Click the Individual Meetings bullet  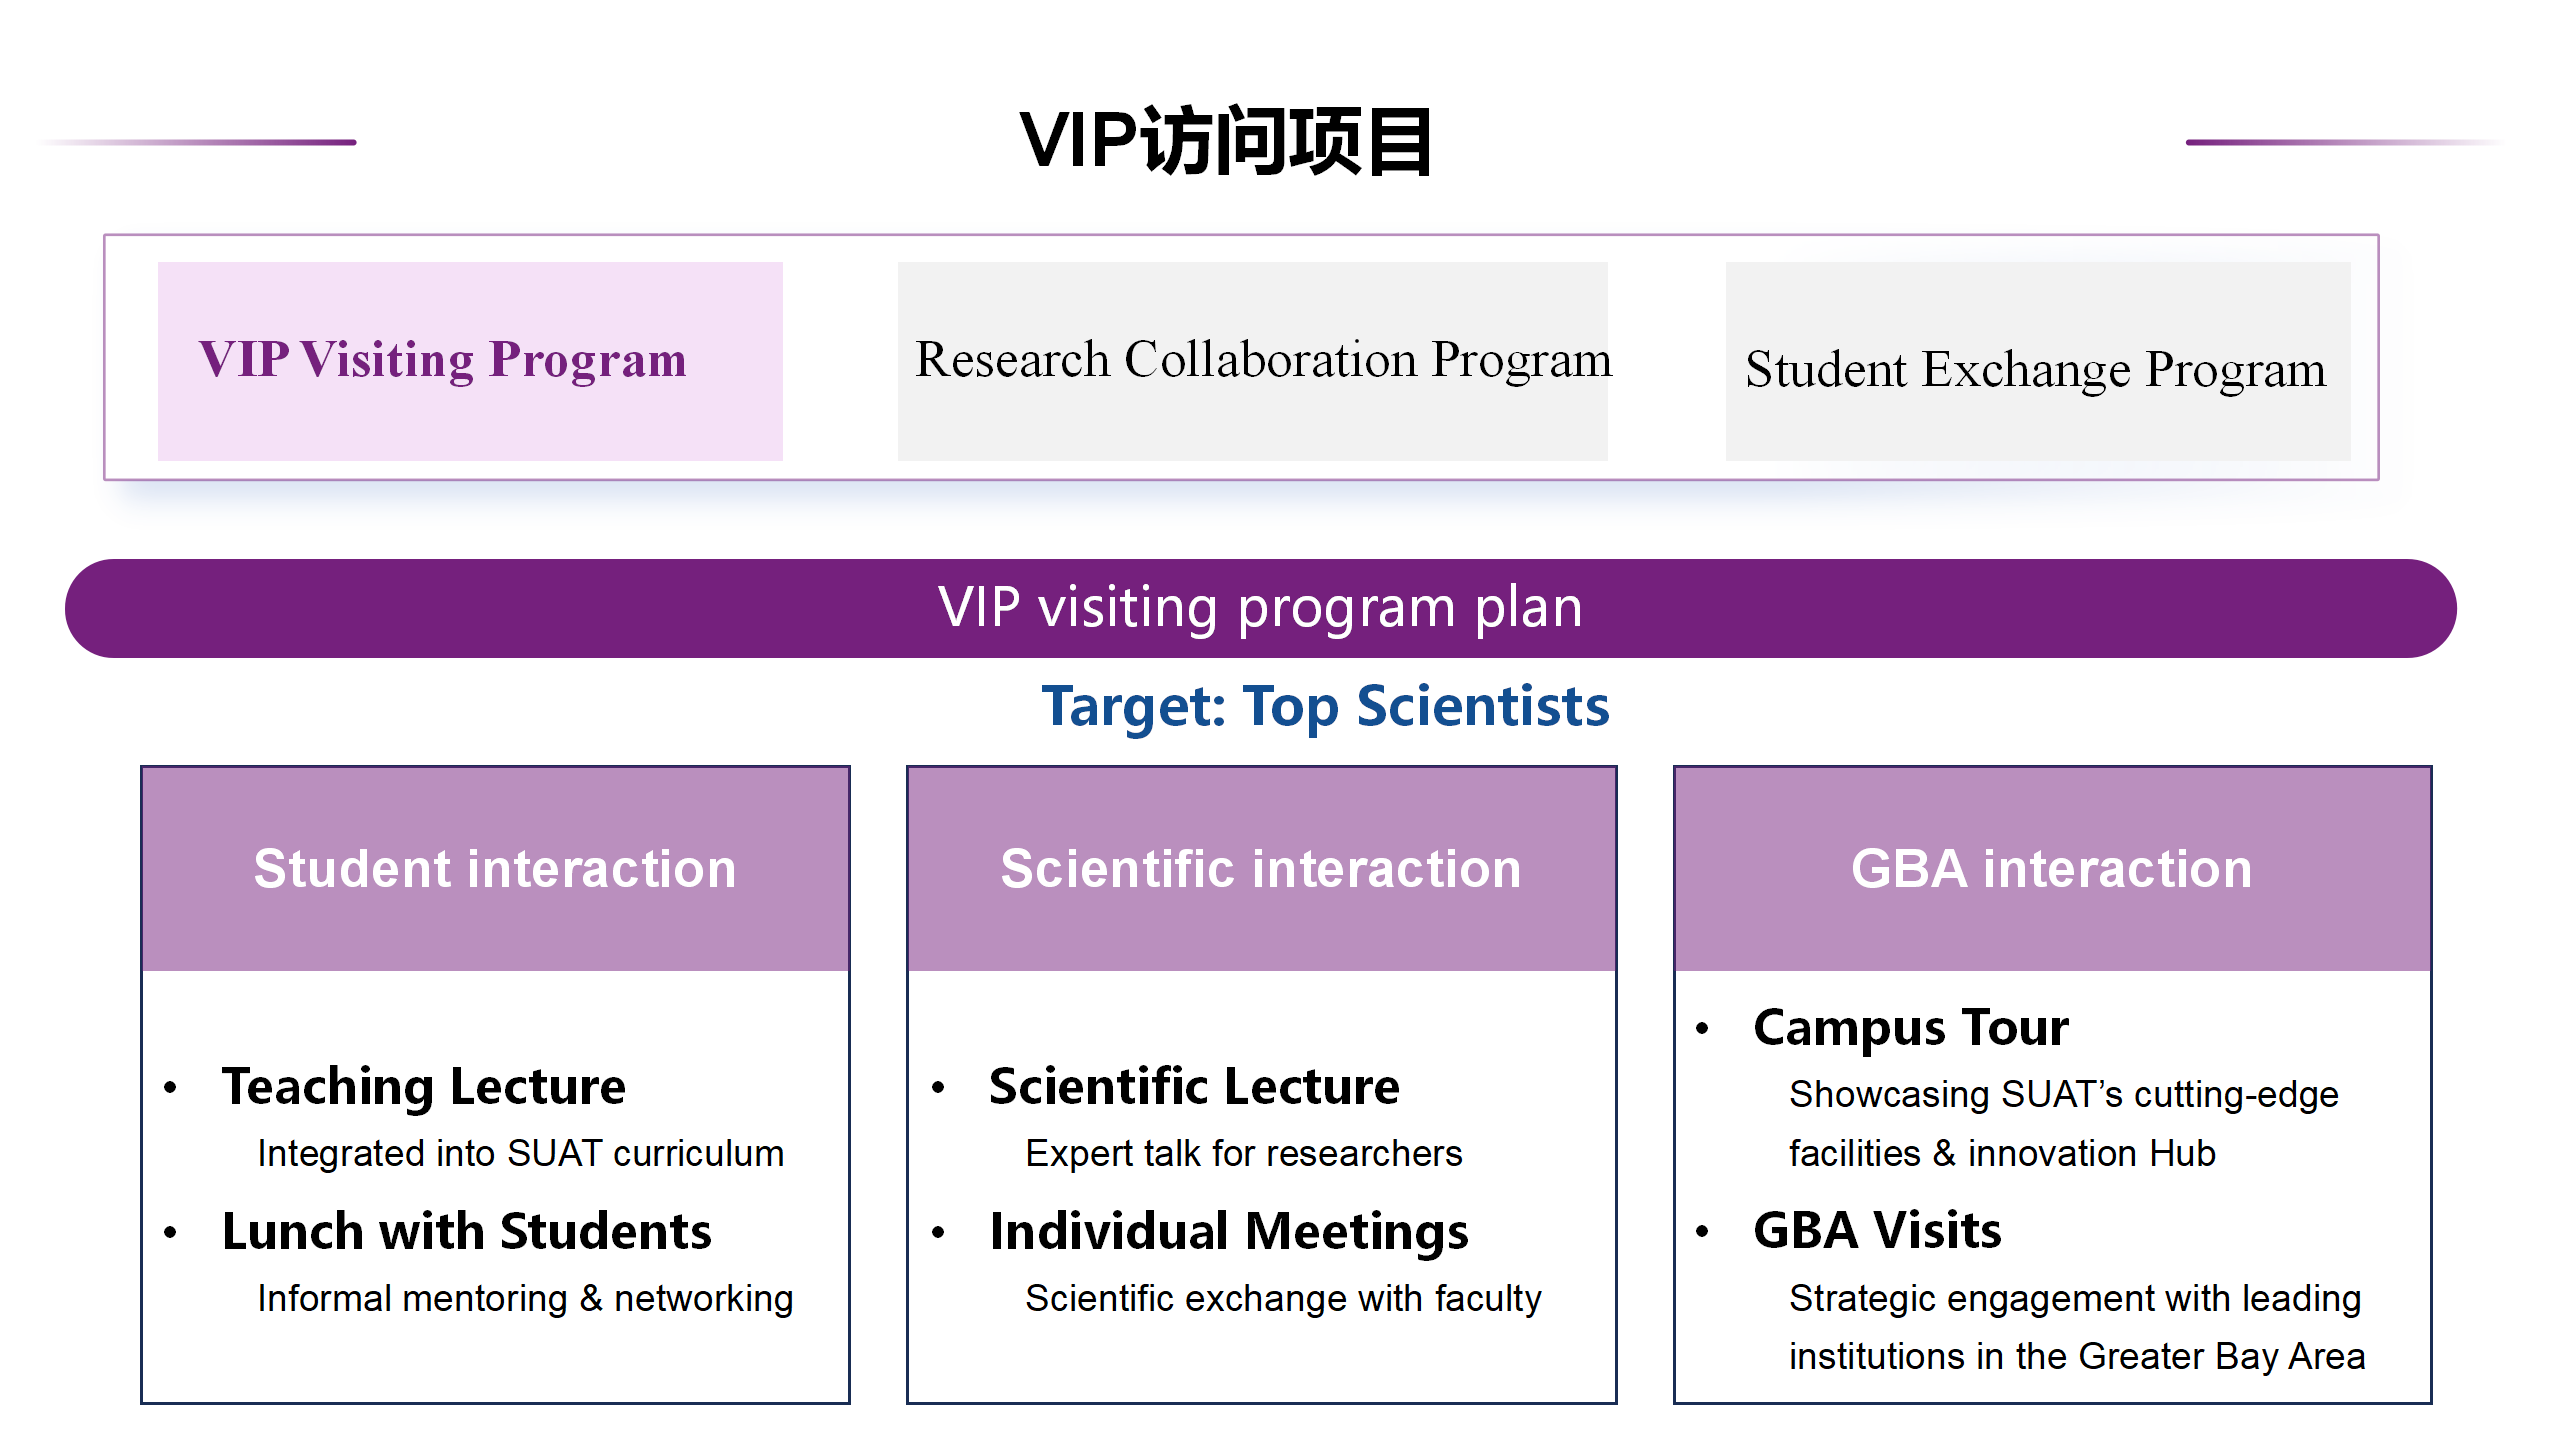[x=1229, y=1231]
